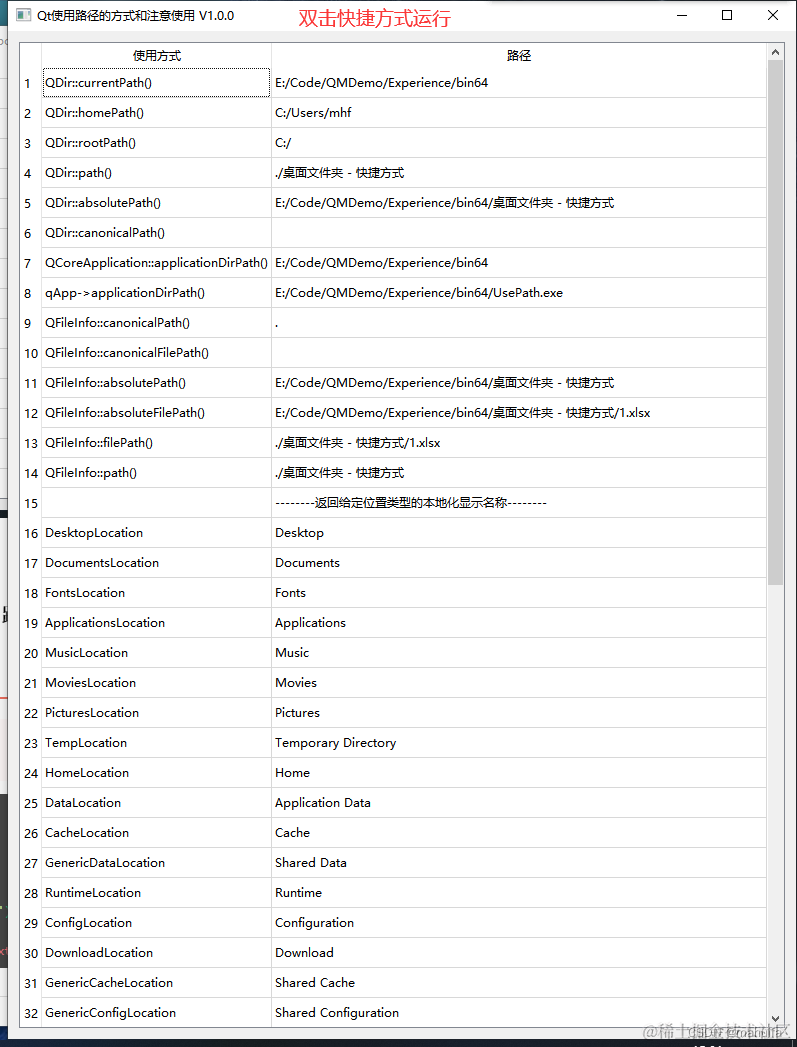Viewport: 797px width, 1047px height.
Task: Click the Shared Configuration value cell
Action: click(519, 1012)
